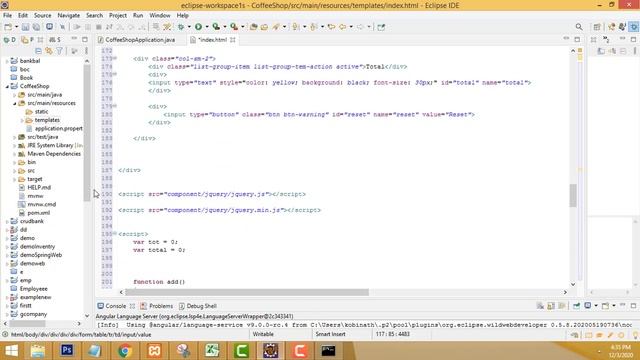Click the Package Explorer vertical scrollbar
Viewport: 640px width, 360px height.
pos(87,133)
